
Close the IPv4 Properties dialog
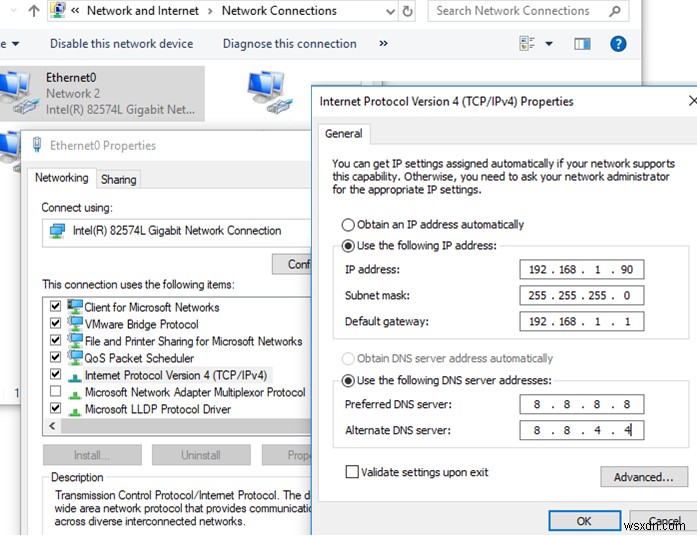[693, 101]
